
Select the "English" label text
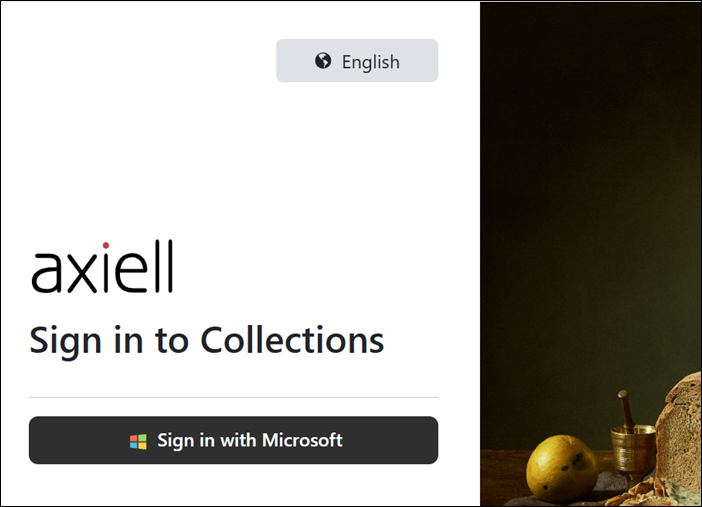point(370,62)
